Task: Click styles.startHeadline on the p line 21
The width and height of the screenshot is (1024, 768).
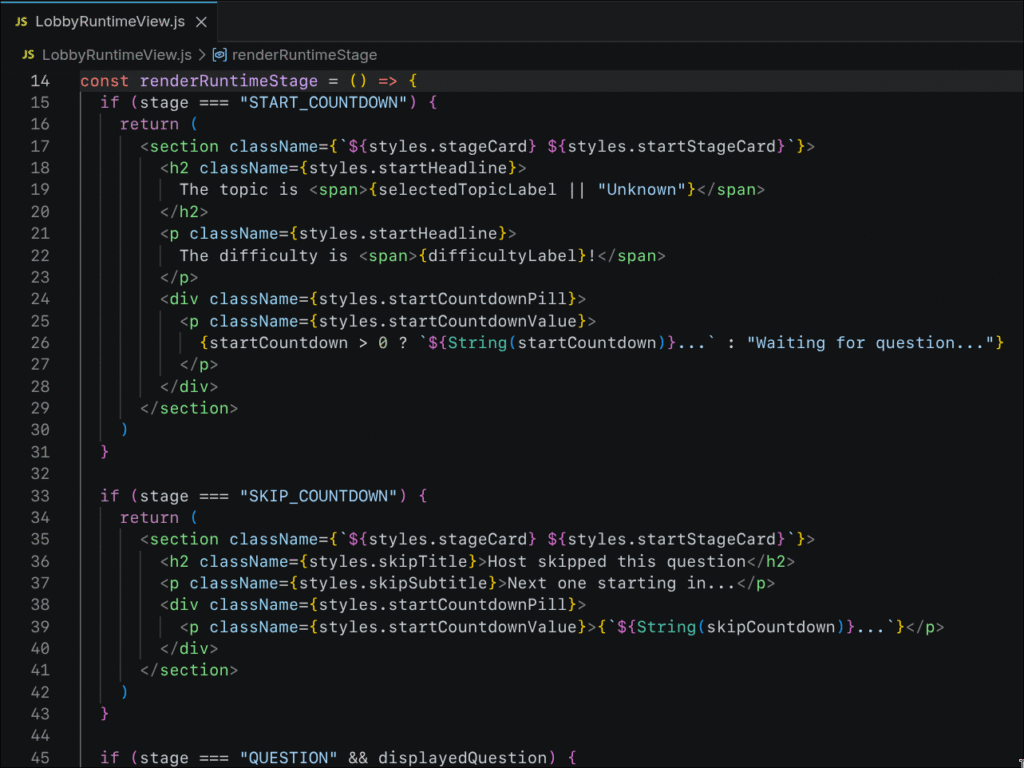Action: point(398,233)
